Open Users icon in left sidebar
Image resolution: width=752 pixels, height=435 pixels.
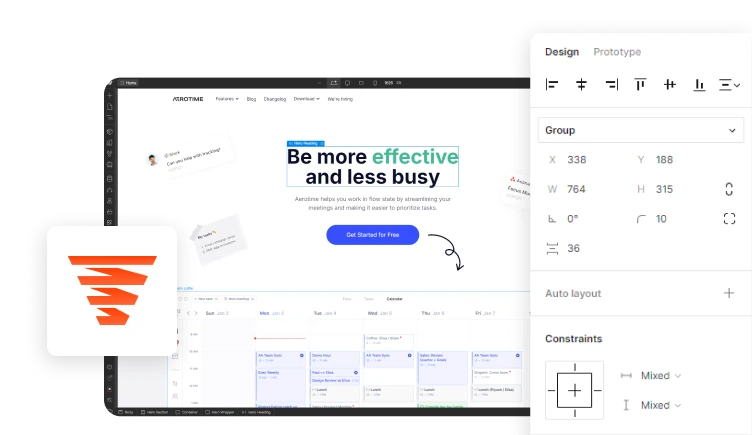coord(110,201)
